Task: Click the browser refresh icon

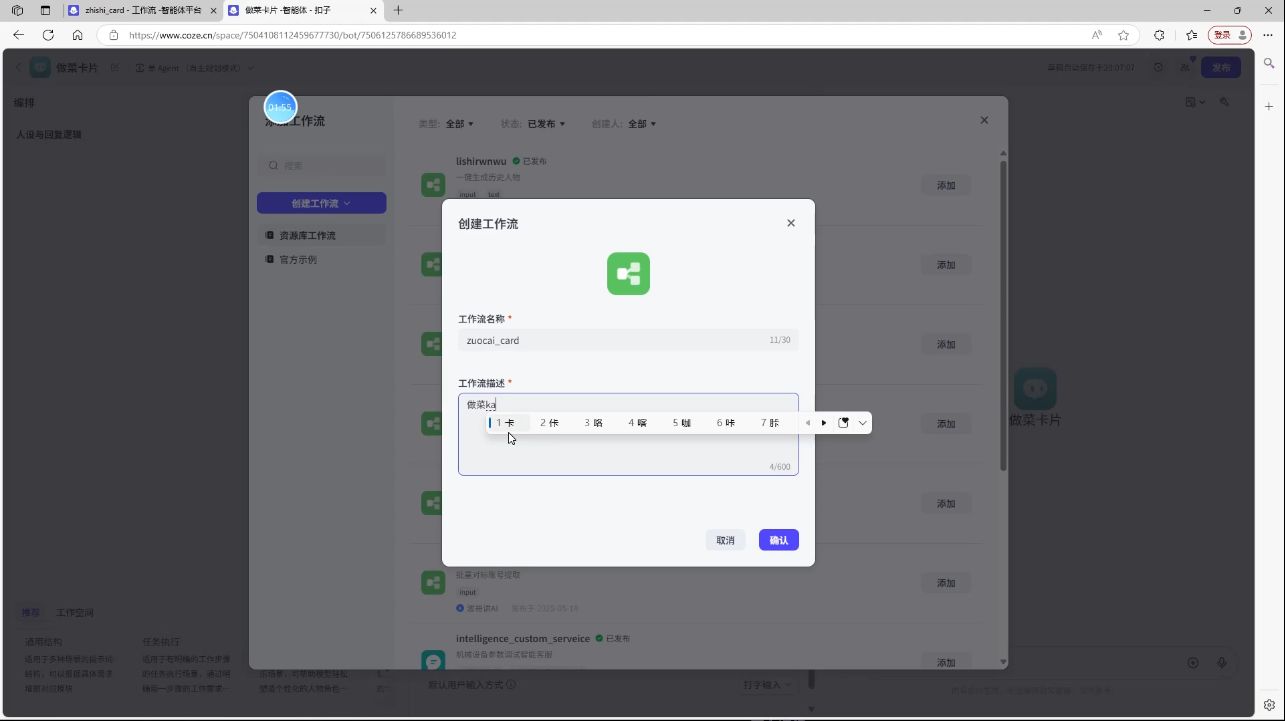Action: click(48, 35)
